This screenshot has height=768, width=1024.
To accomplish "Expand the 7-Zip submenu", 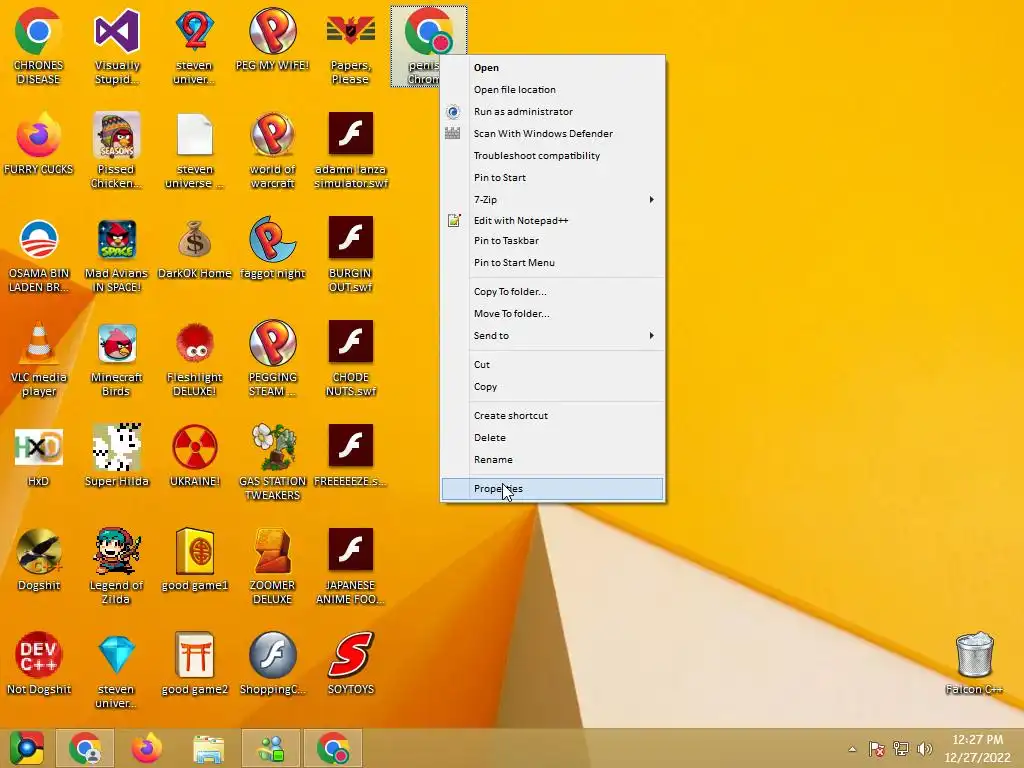I will (x=552, y=199).
